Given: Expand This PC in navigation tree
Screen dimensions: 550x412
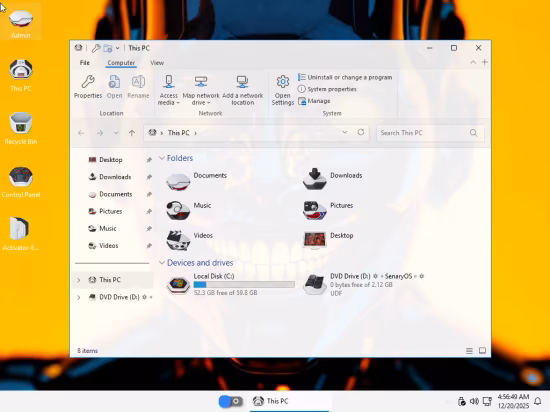Looking at the screenshot, I should point(79,280).
